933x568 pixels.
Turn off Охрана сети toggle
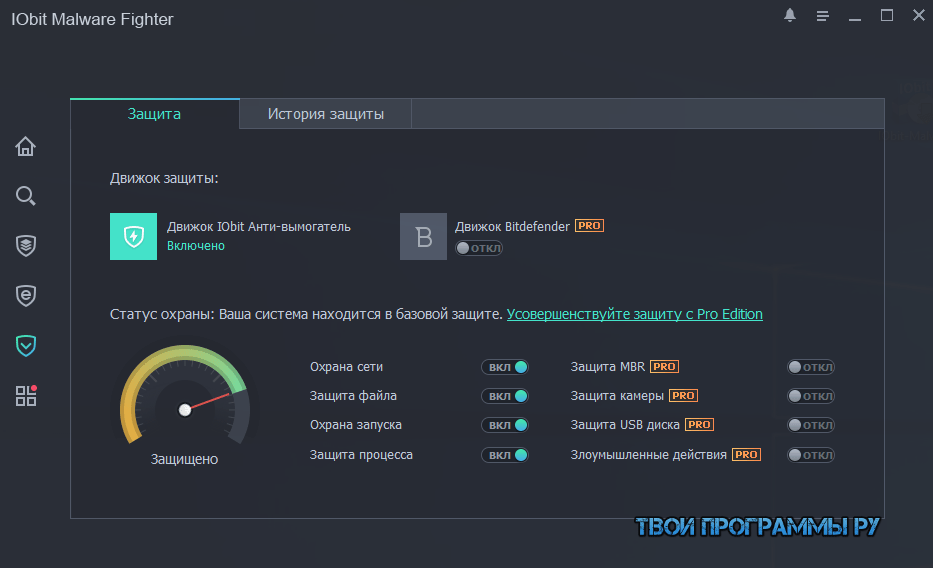tap(505, 367)
